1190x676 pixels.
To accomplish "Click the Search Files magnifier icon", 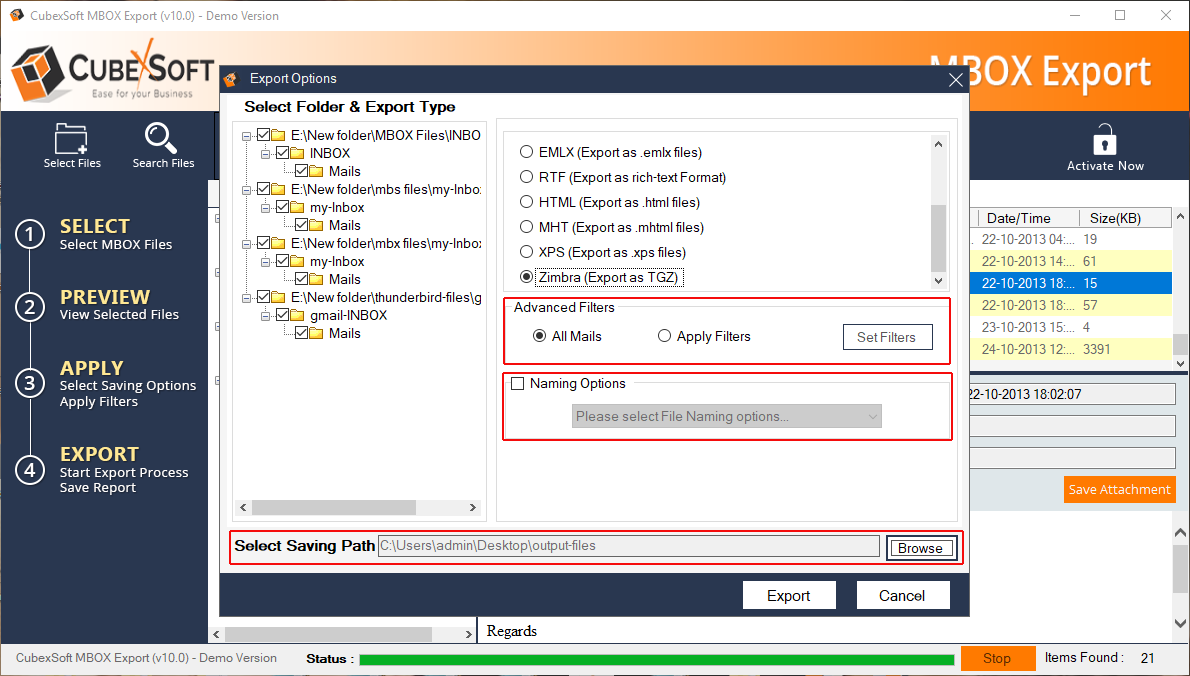I will click(162, 137).
